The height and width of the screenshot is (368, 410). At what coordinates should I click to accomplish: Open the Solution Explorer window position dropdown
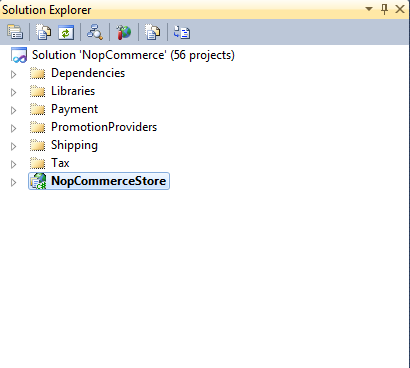tap(369, 9)
